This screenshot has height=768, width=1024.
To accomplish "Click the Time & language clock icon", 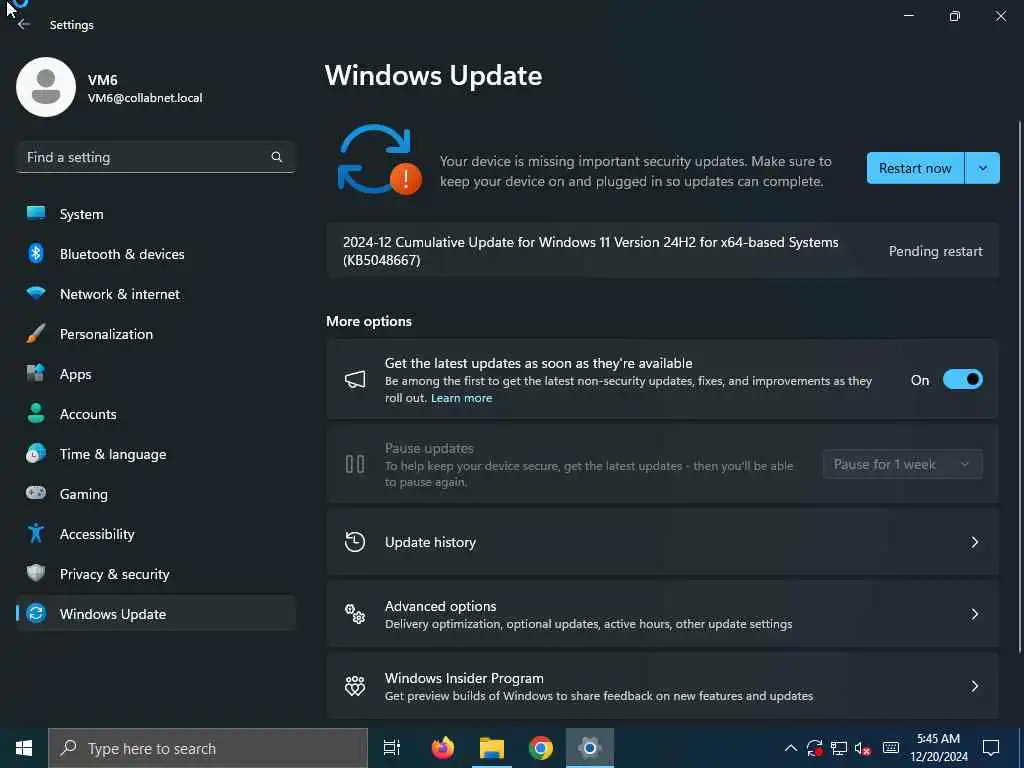I will [x=36, y=453].
